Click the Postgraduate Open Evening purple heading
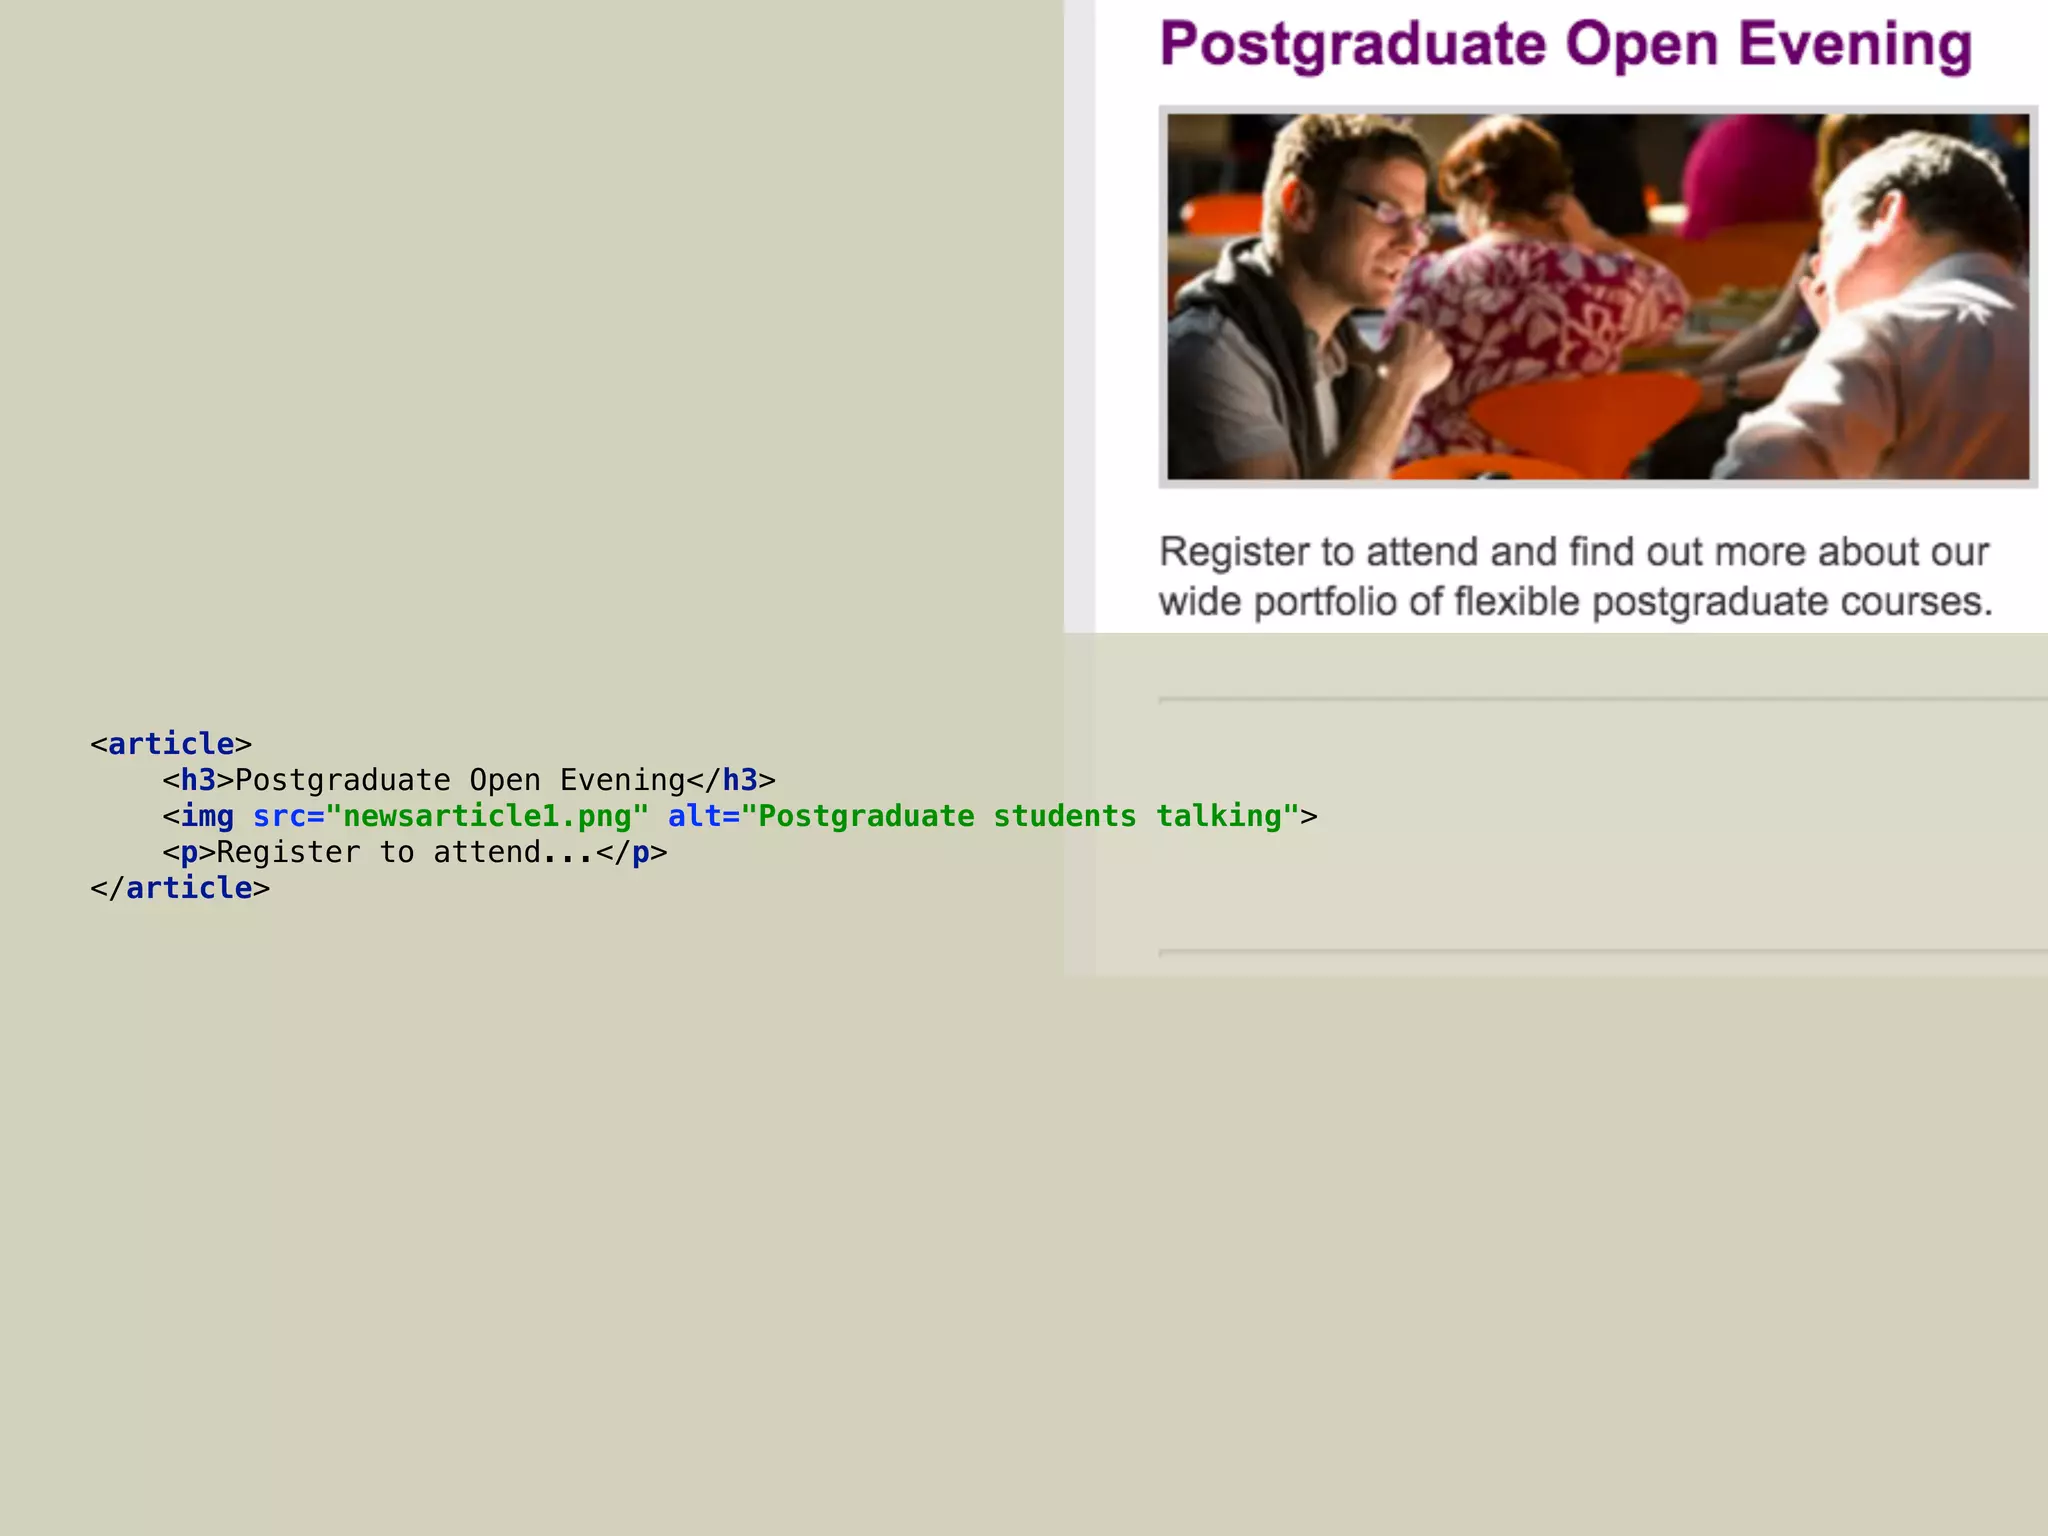 coord(1565,45)
